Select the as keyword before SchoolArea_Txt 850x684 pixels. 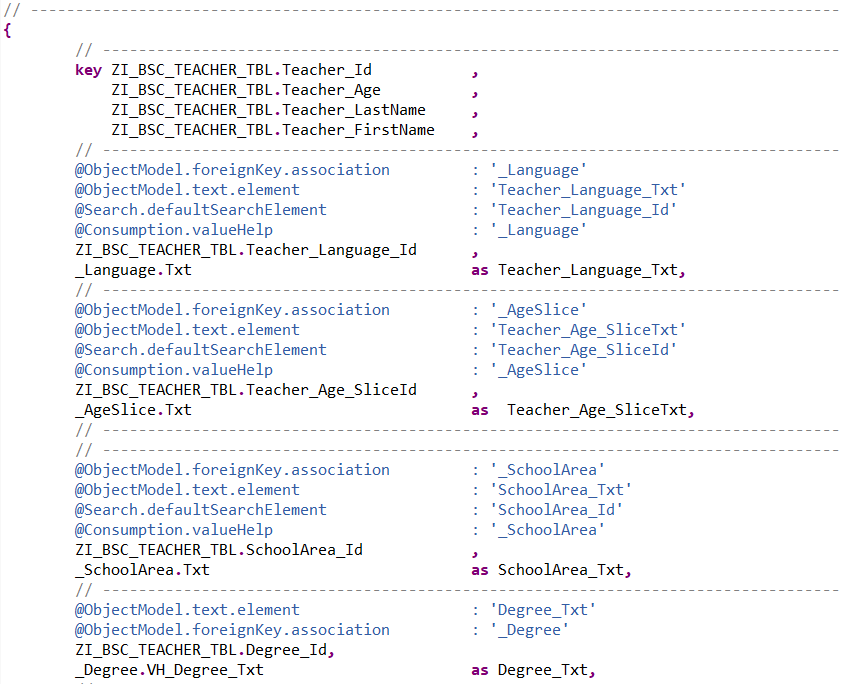pos(478,569)
